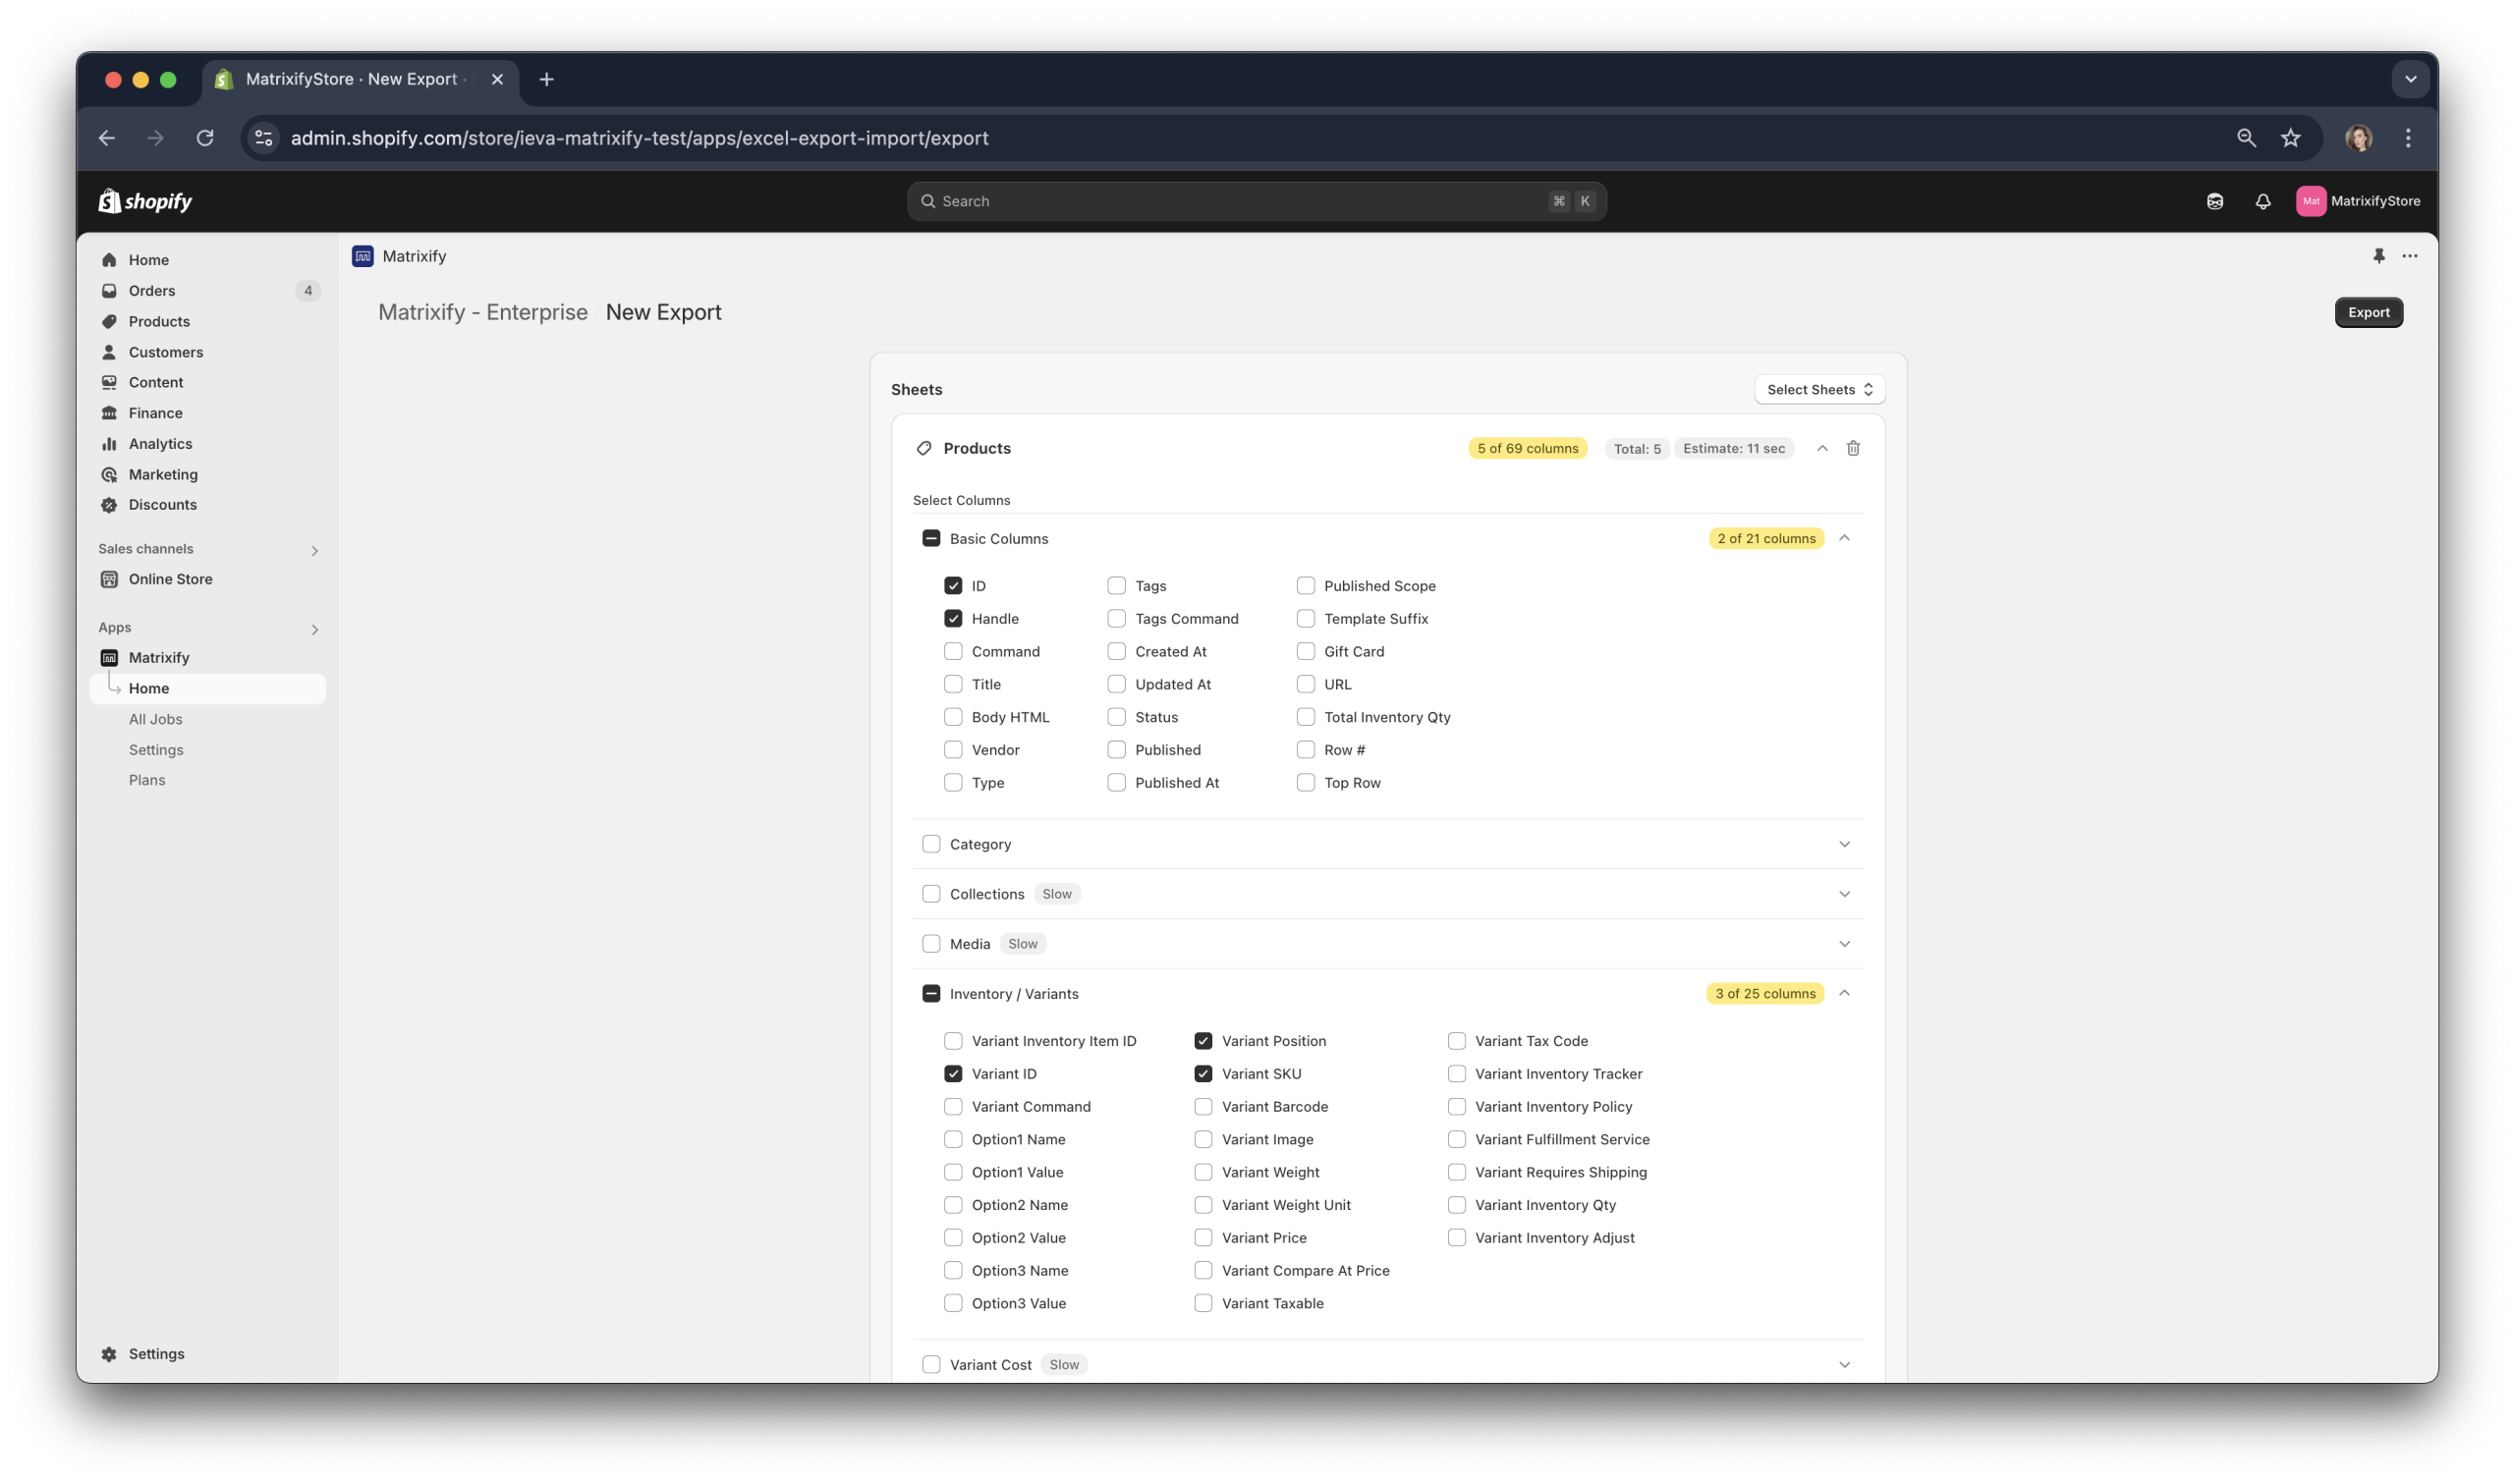The image size is (2515, 1484).
Task: Open the three-dot menu beside the pin
Action: (x=2410, y=256)
